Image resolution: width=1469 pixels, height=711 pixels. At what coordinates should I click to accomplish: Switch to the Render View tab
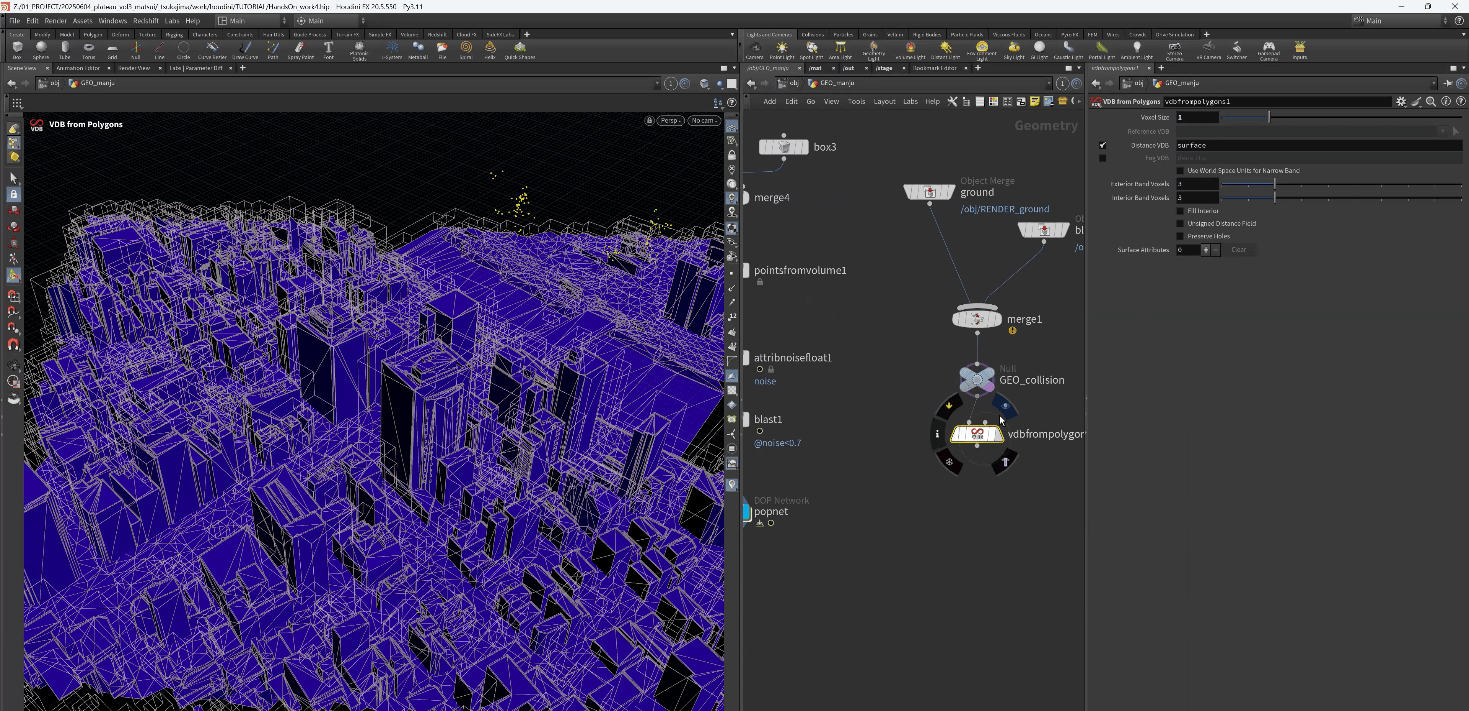[134, 68]
